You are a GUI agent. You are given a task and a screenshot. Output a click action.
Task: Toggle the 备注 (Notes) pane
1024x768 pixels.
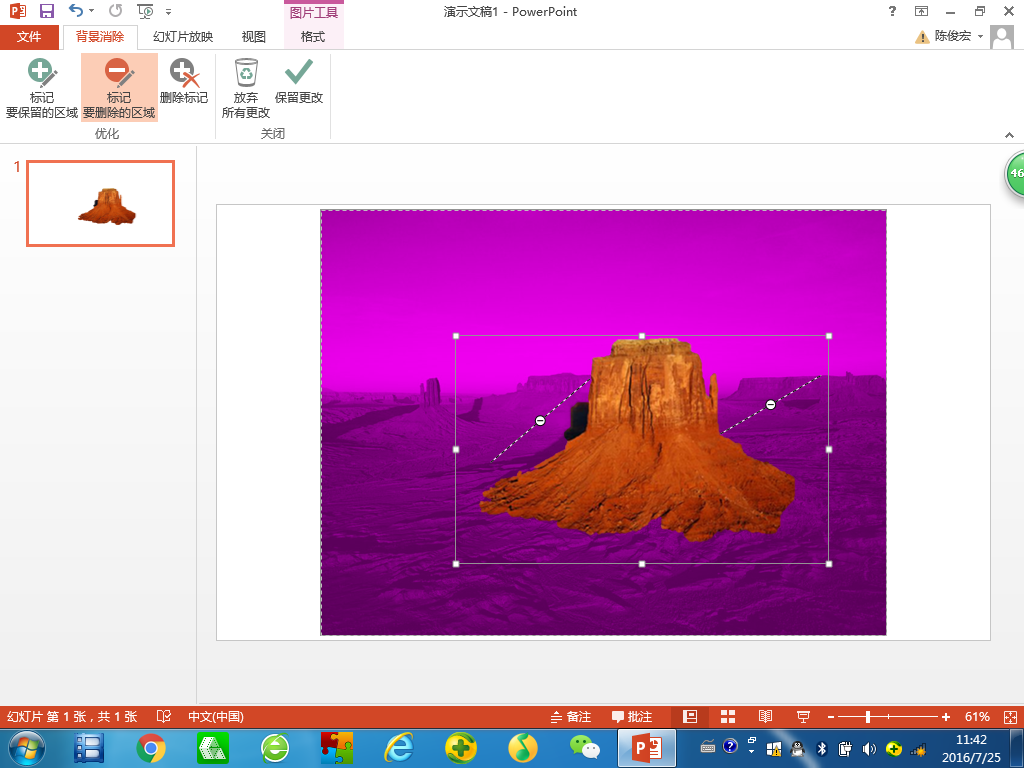point(571,716)
